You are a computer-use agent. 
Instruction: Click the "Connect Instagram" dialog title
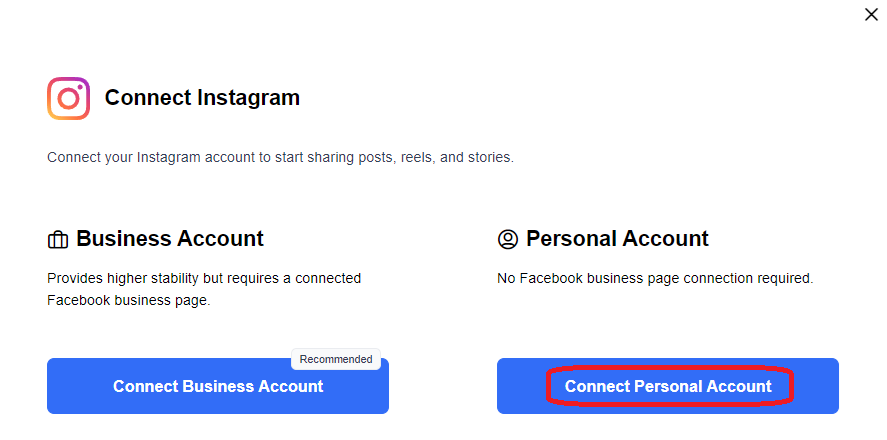202,98
